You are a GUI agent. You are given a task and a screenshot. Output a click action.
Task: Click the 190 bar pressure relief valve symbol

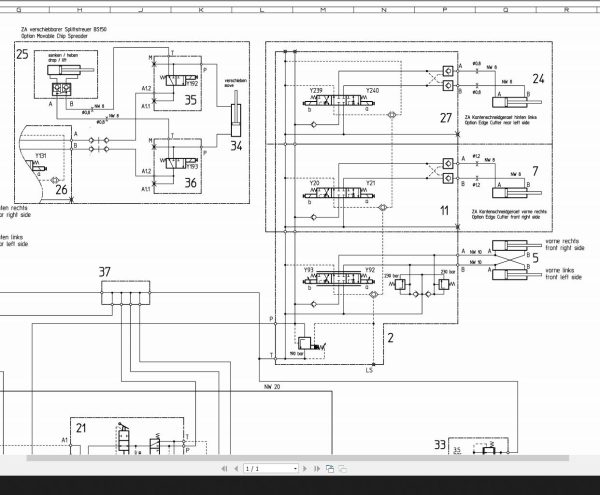(x=311, y=342)
